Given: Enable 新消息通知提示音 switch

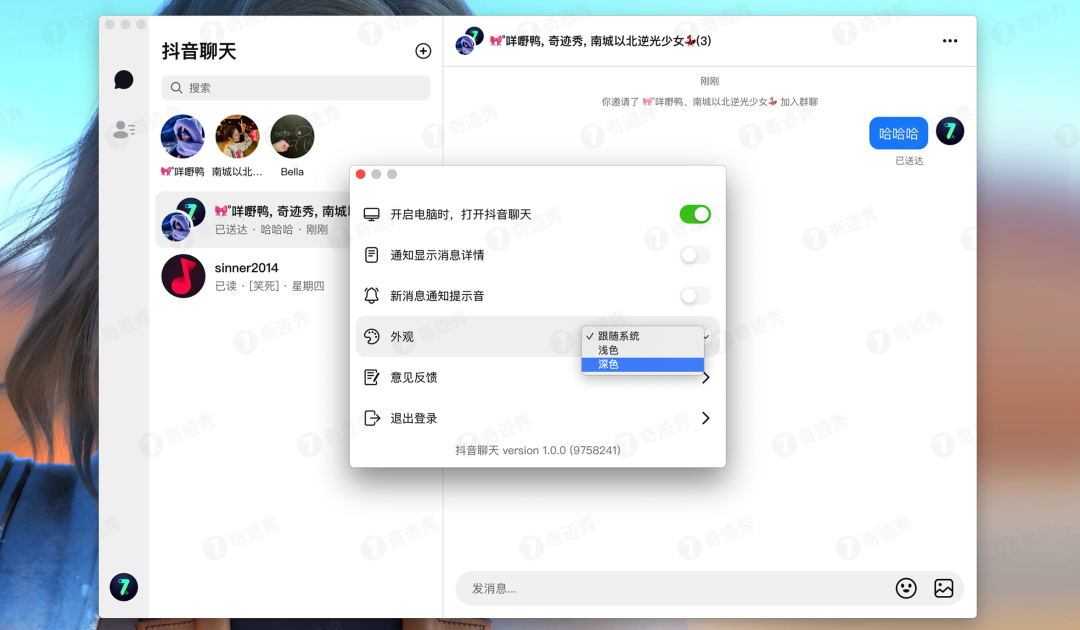Looking at the screenshot, I should 695,296.
